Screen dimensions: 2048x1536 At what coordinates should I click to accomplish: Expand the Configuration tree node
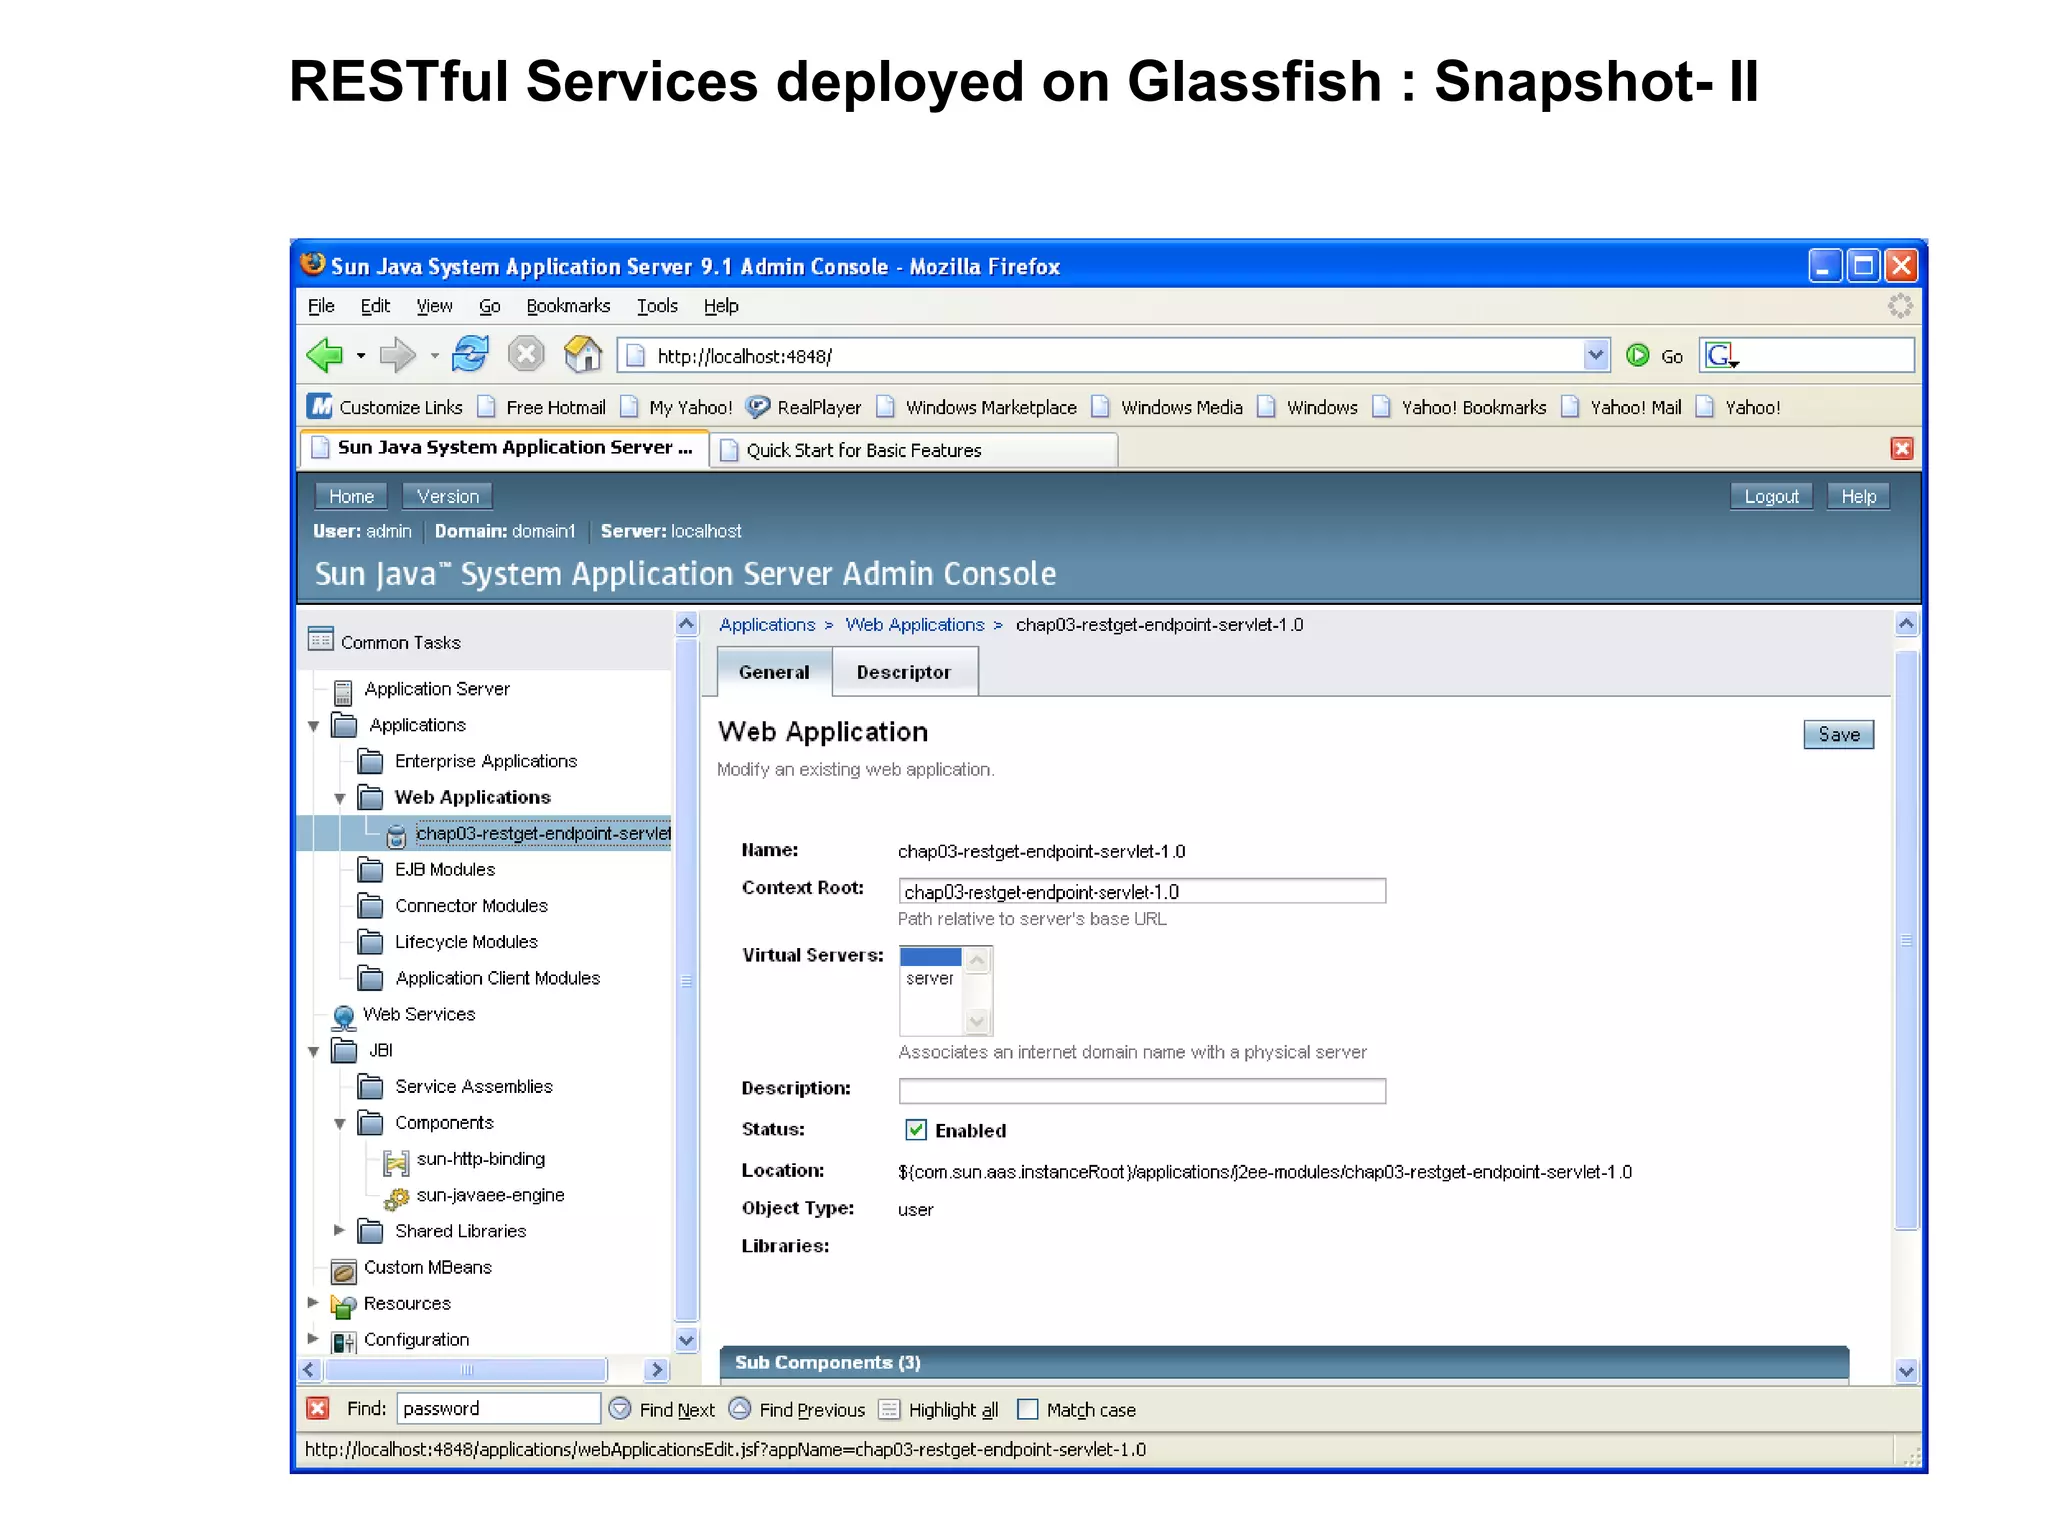pyautogui.click(x=312, y=1338)
